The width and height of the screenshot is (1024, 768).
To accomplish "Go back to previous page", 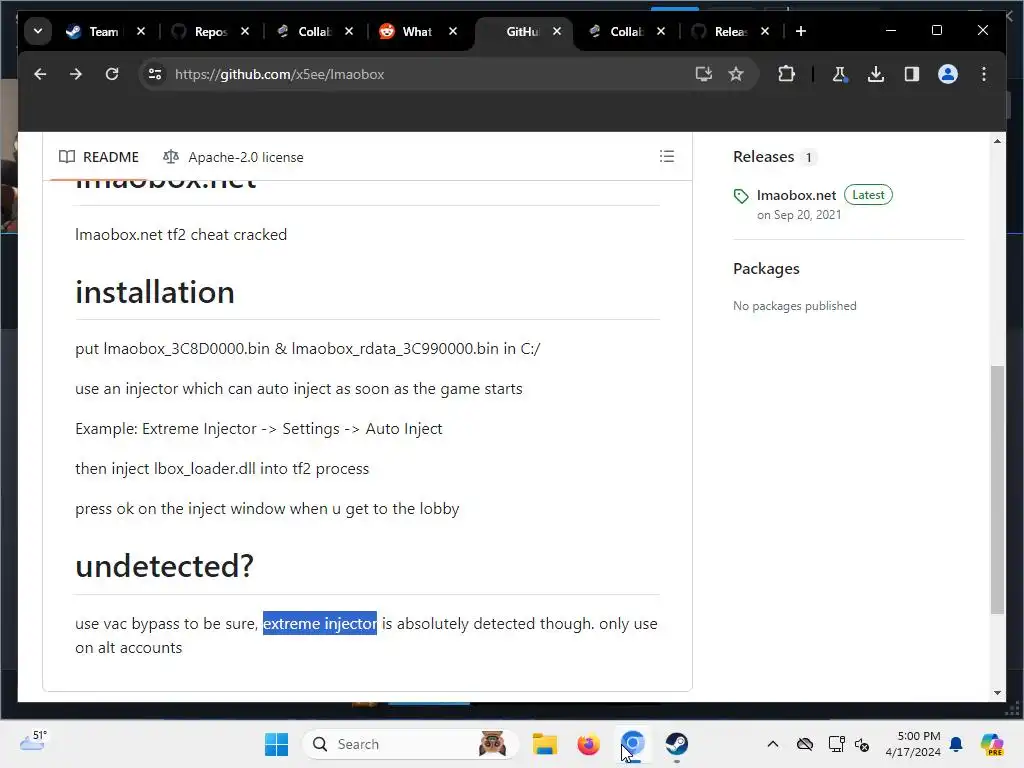I will tap(40, 74).
